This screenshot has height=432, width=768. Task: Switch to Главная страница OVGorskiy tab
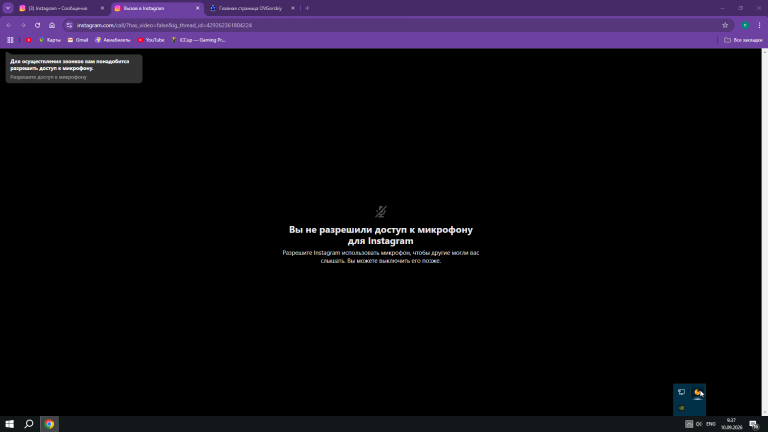click(251, 8)
